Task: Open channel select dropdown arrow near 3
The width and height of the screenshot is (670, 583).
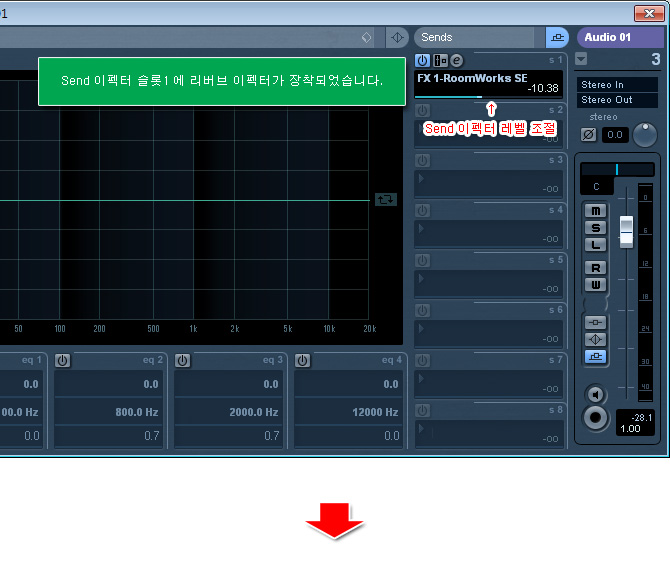Action: click(x=581, y=58)
